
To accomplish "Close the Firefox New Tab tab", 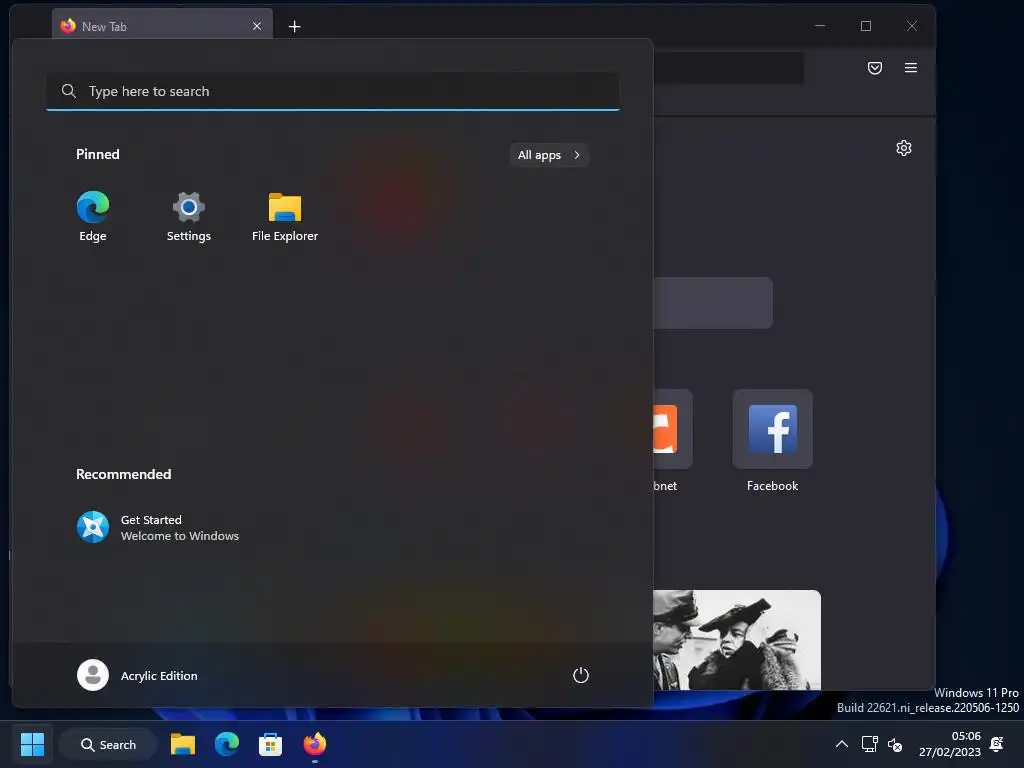I will click(x=257, y=26).
